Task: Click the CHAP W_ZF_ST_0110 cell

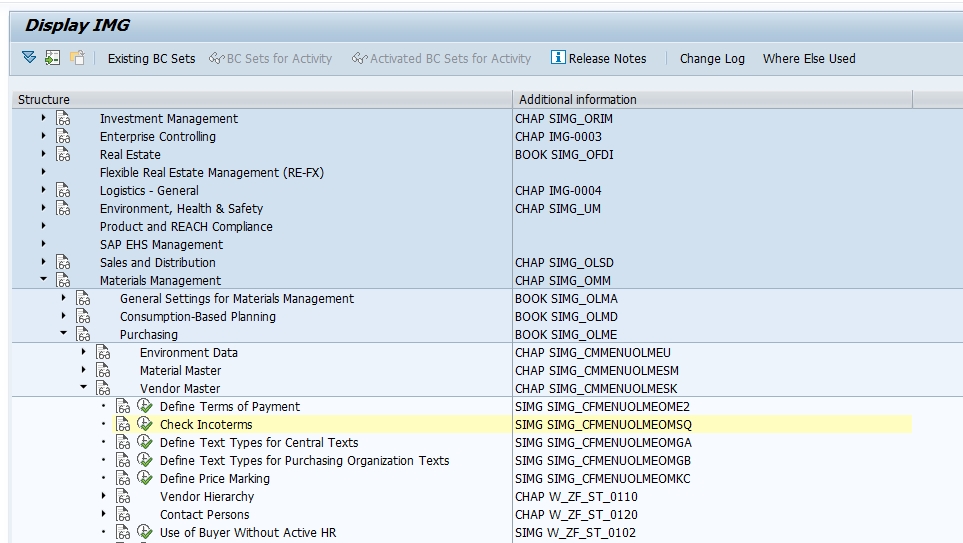Action: tap(576, 496)
